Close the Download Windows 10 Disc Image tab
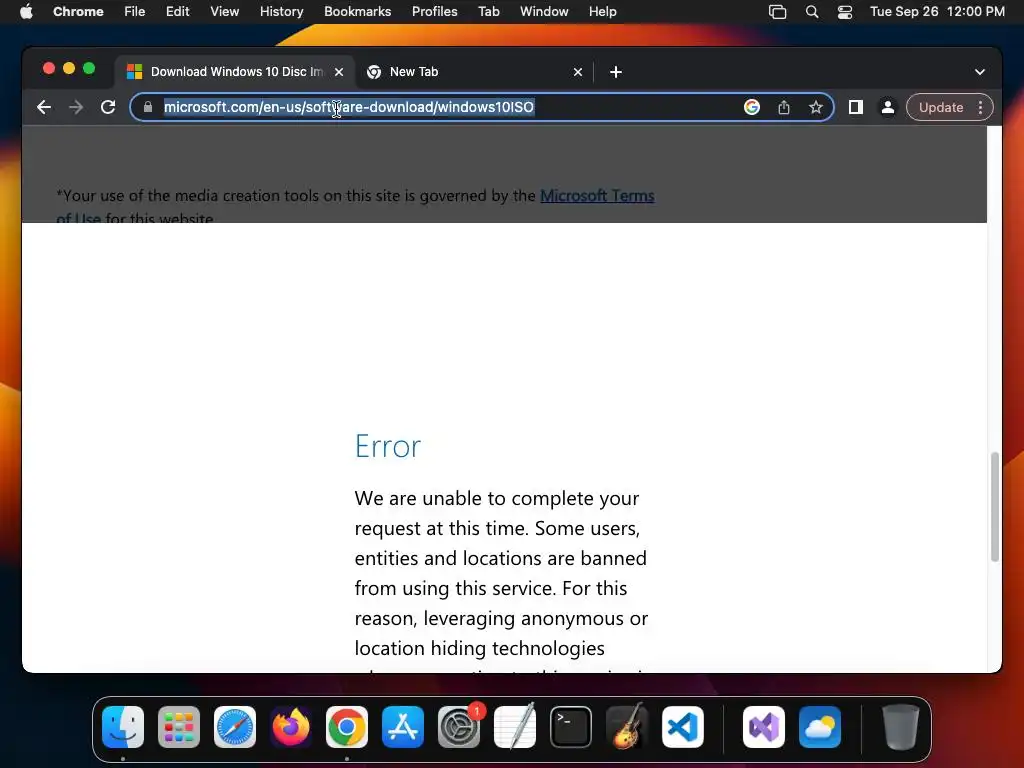The width and height of the screenshot is (1024, 768). 339,72
